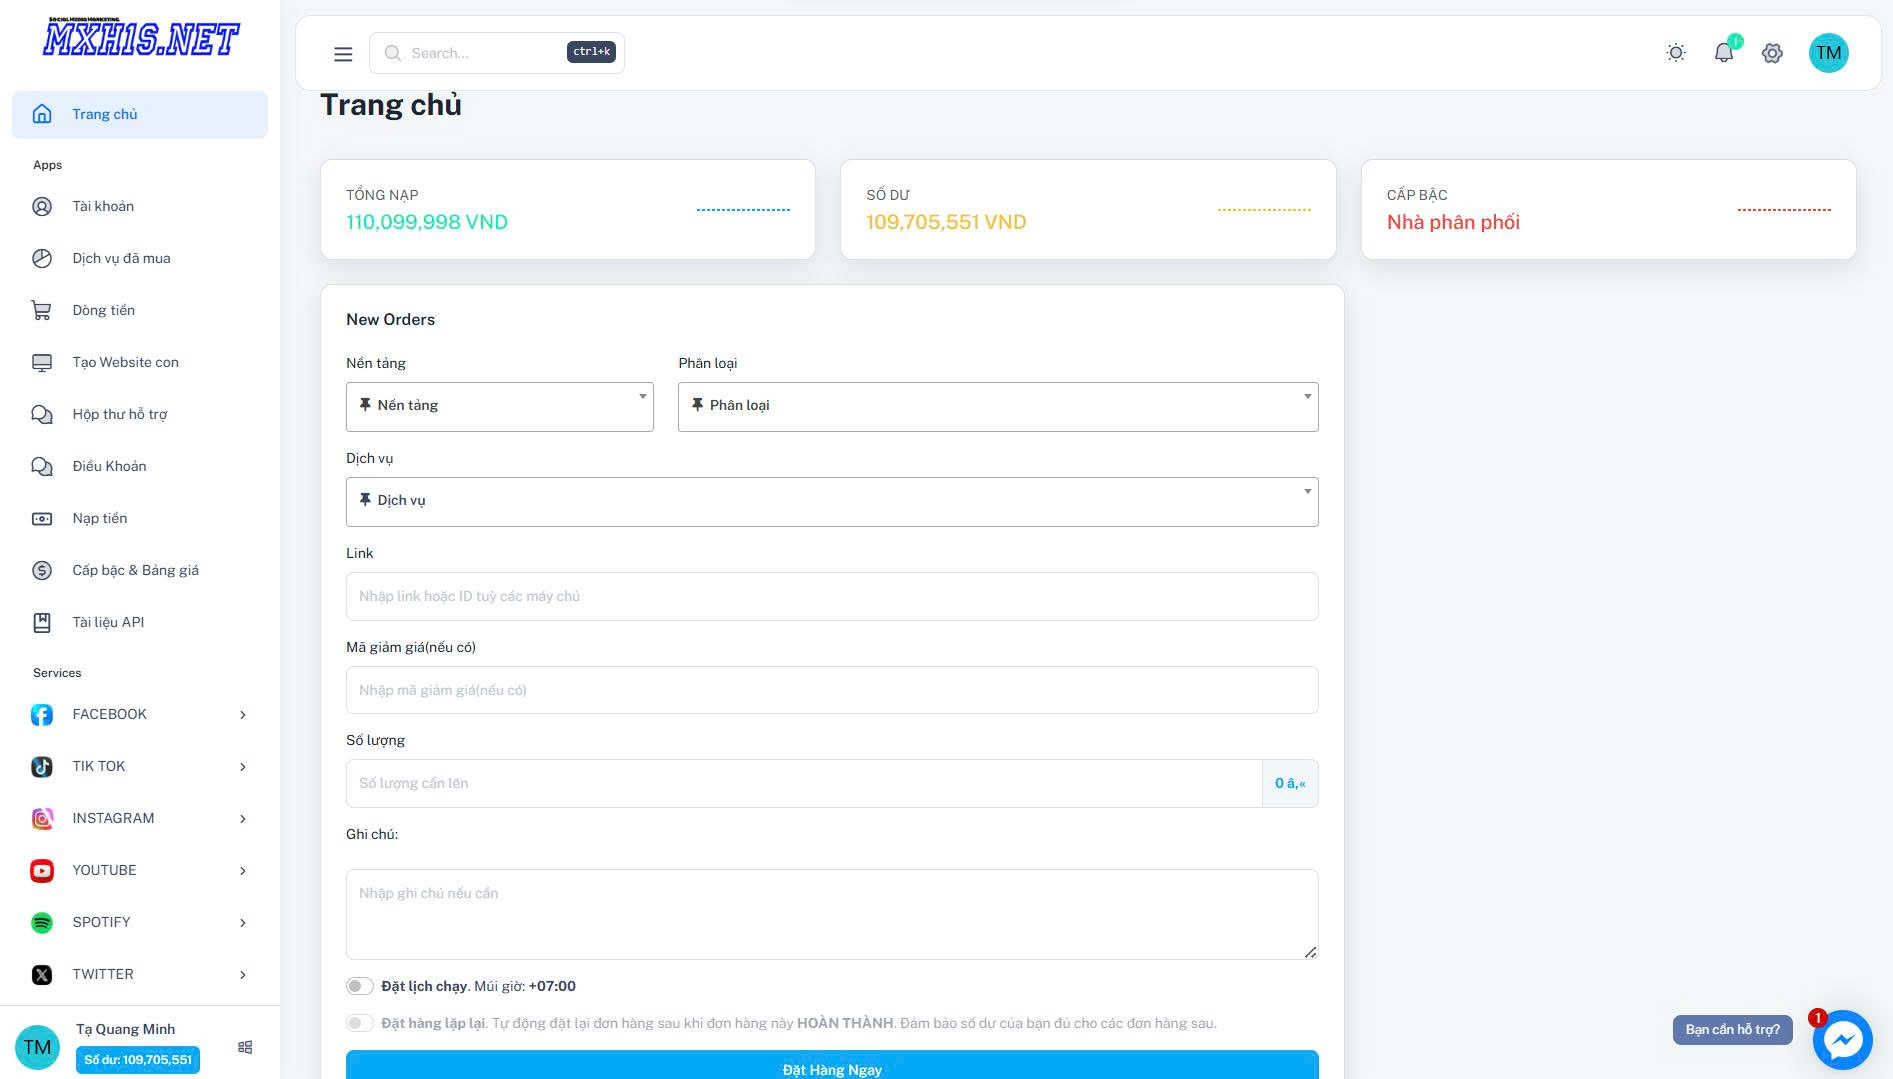Click the Trang chủ home icon
This screenshot has width=1893, height=1079.
pos(42,114)
